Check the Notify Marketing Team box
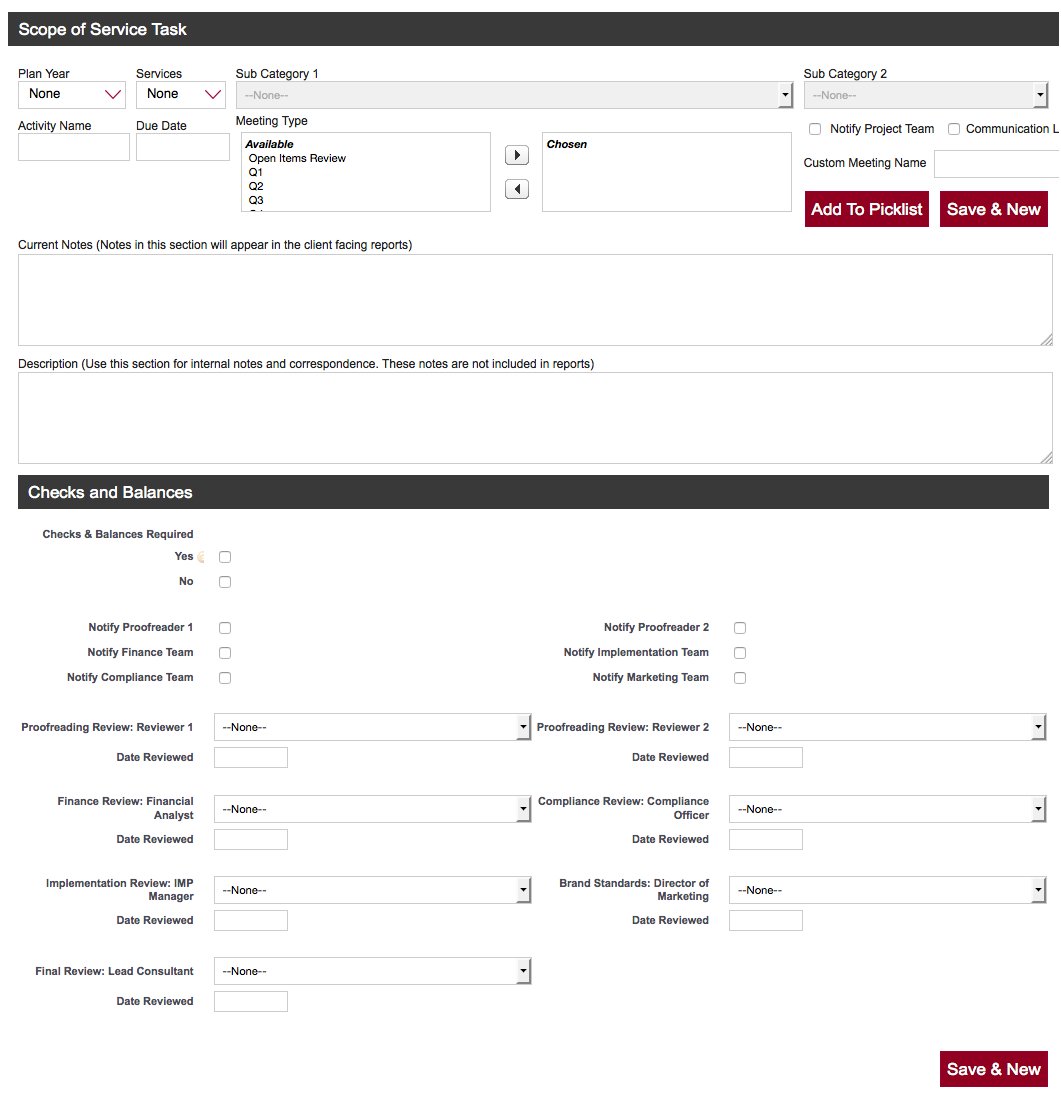 [740, 678]
